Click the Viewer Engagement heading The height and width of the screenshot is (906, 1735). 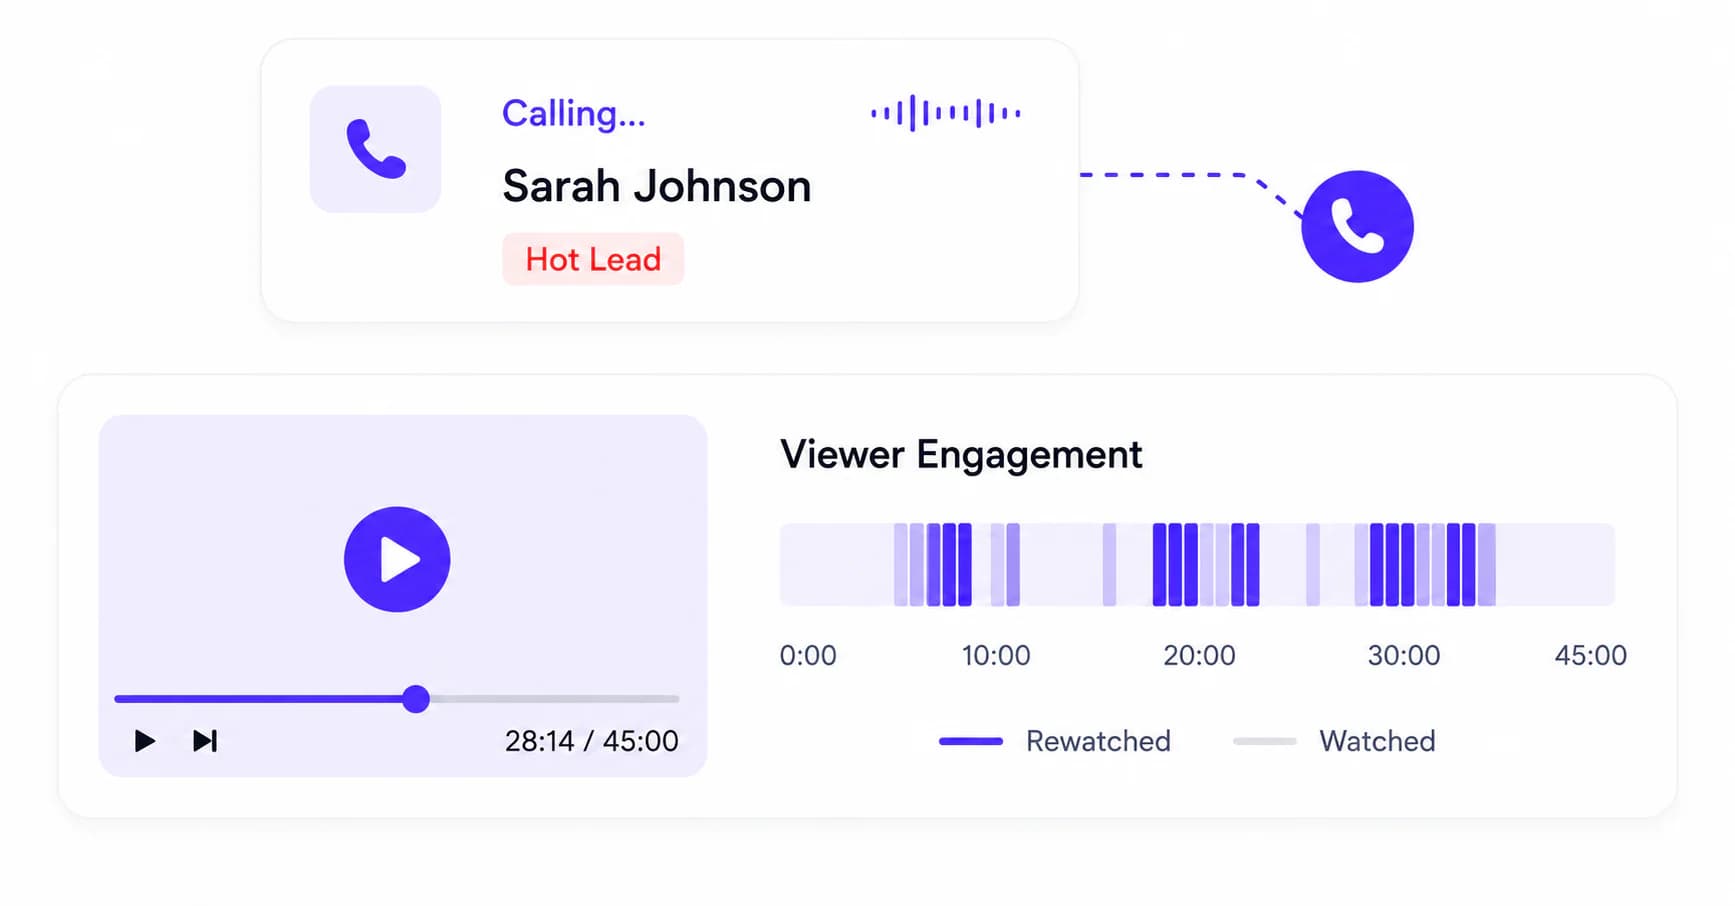pyautogui.click(x=961, y=455)
